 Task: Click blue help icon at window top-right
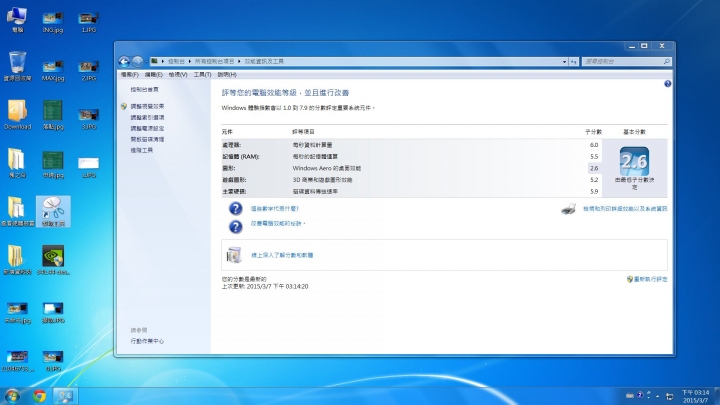tap(667, 84)
